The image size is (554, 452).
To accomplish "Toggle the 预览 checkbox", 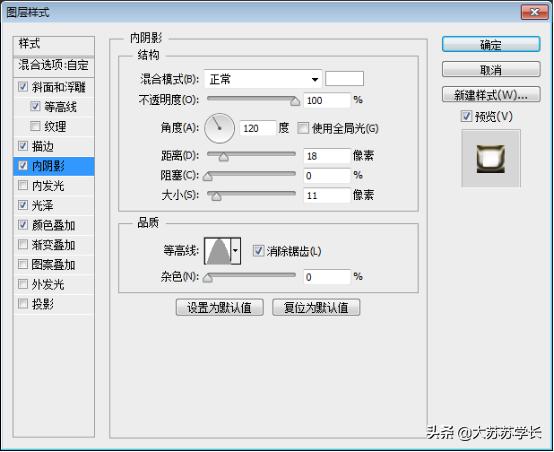I will pos(466,116).
